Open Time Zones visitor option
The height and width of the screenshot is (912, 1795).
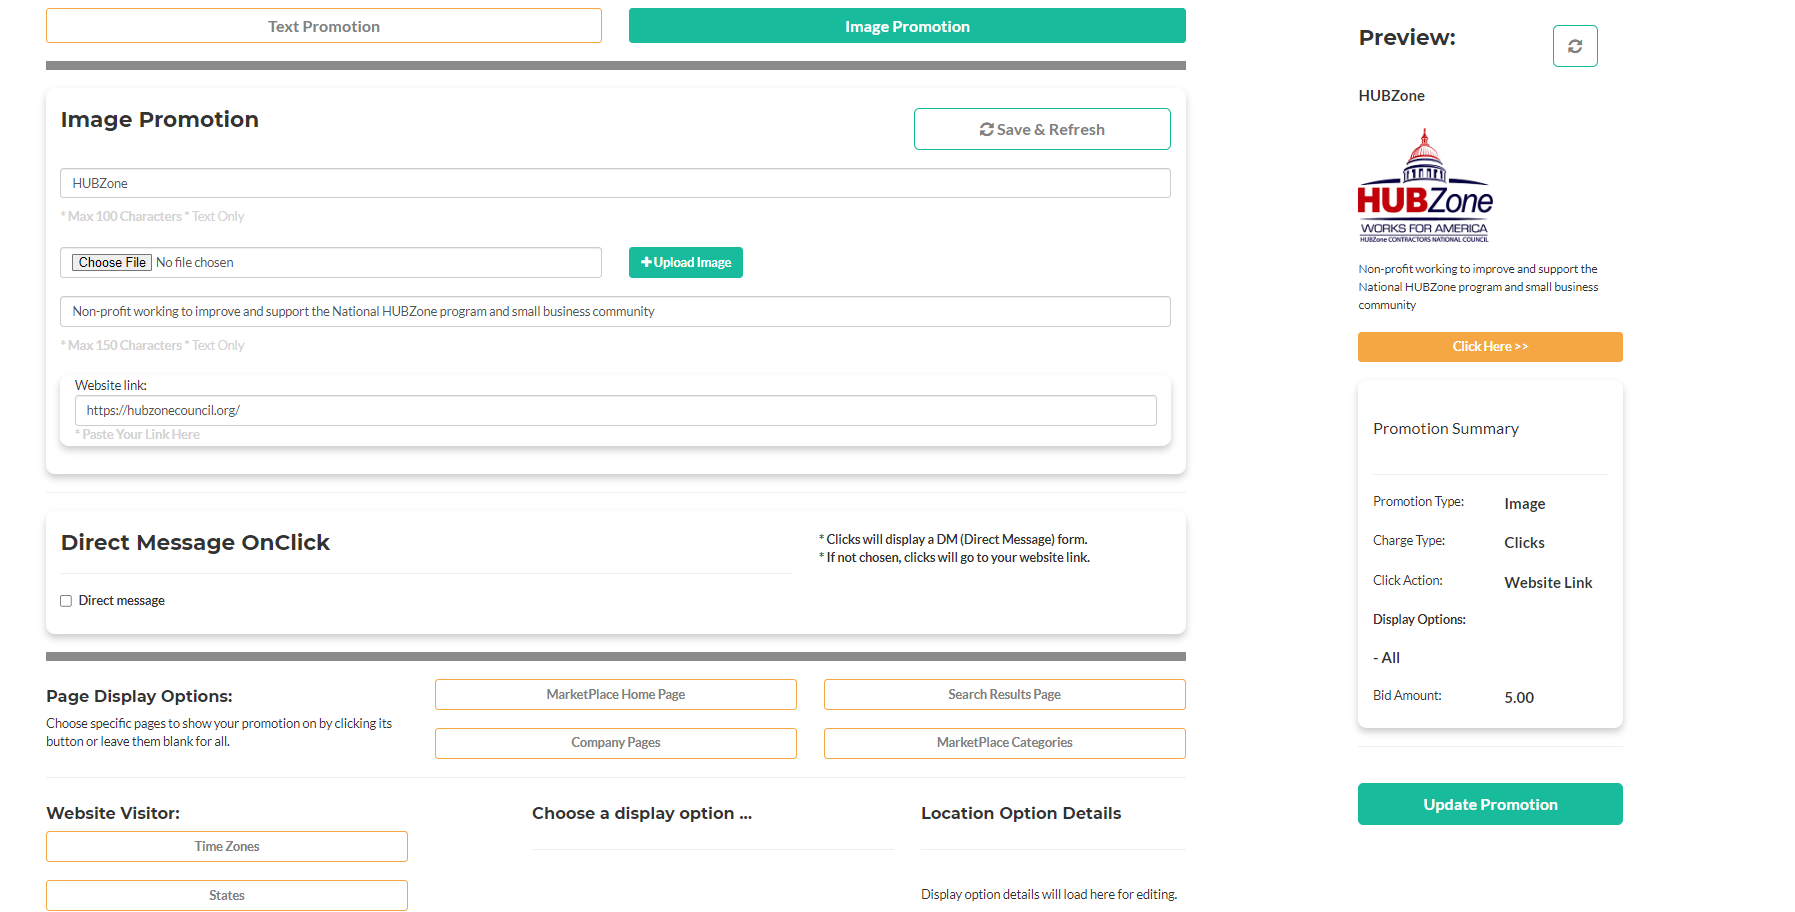[x=227, y=846]
